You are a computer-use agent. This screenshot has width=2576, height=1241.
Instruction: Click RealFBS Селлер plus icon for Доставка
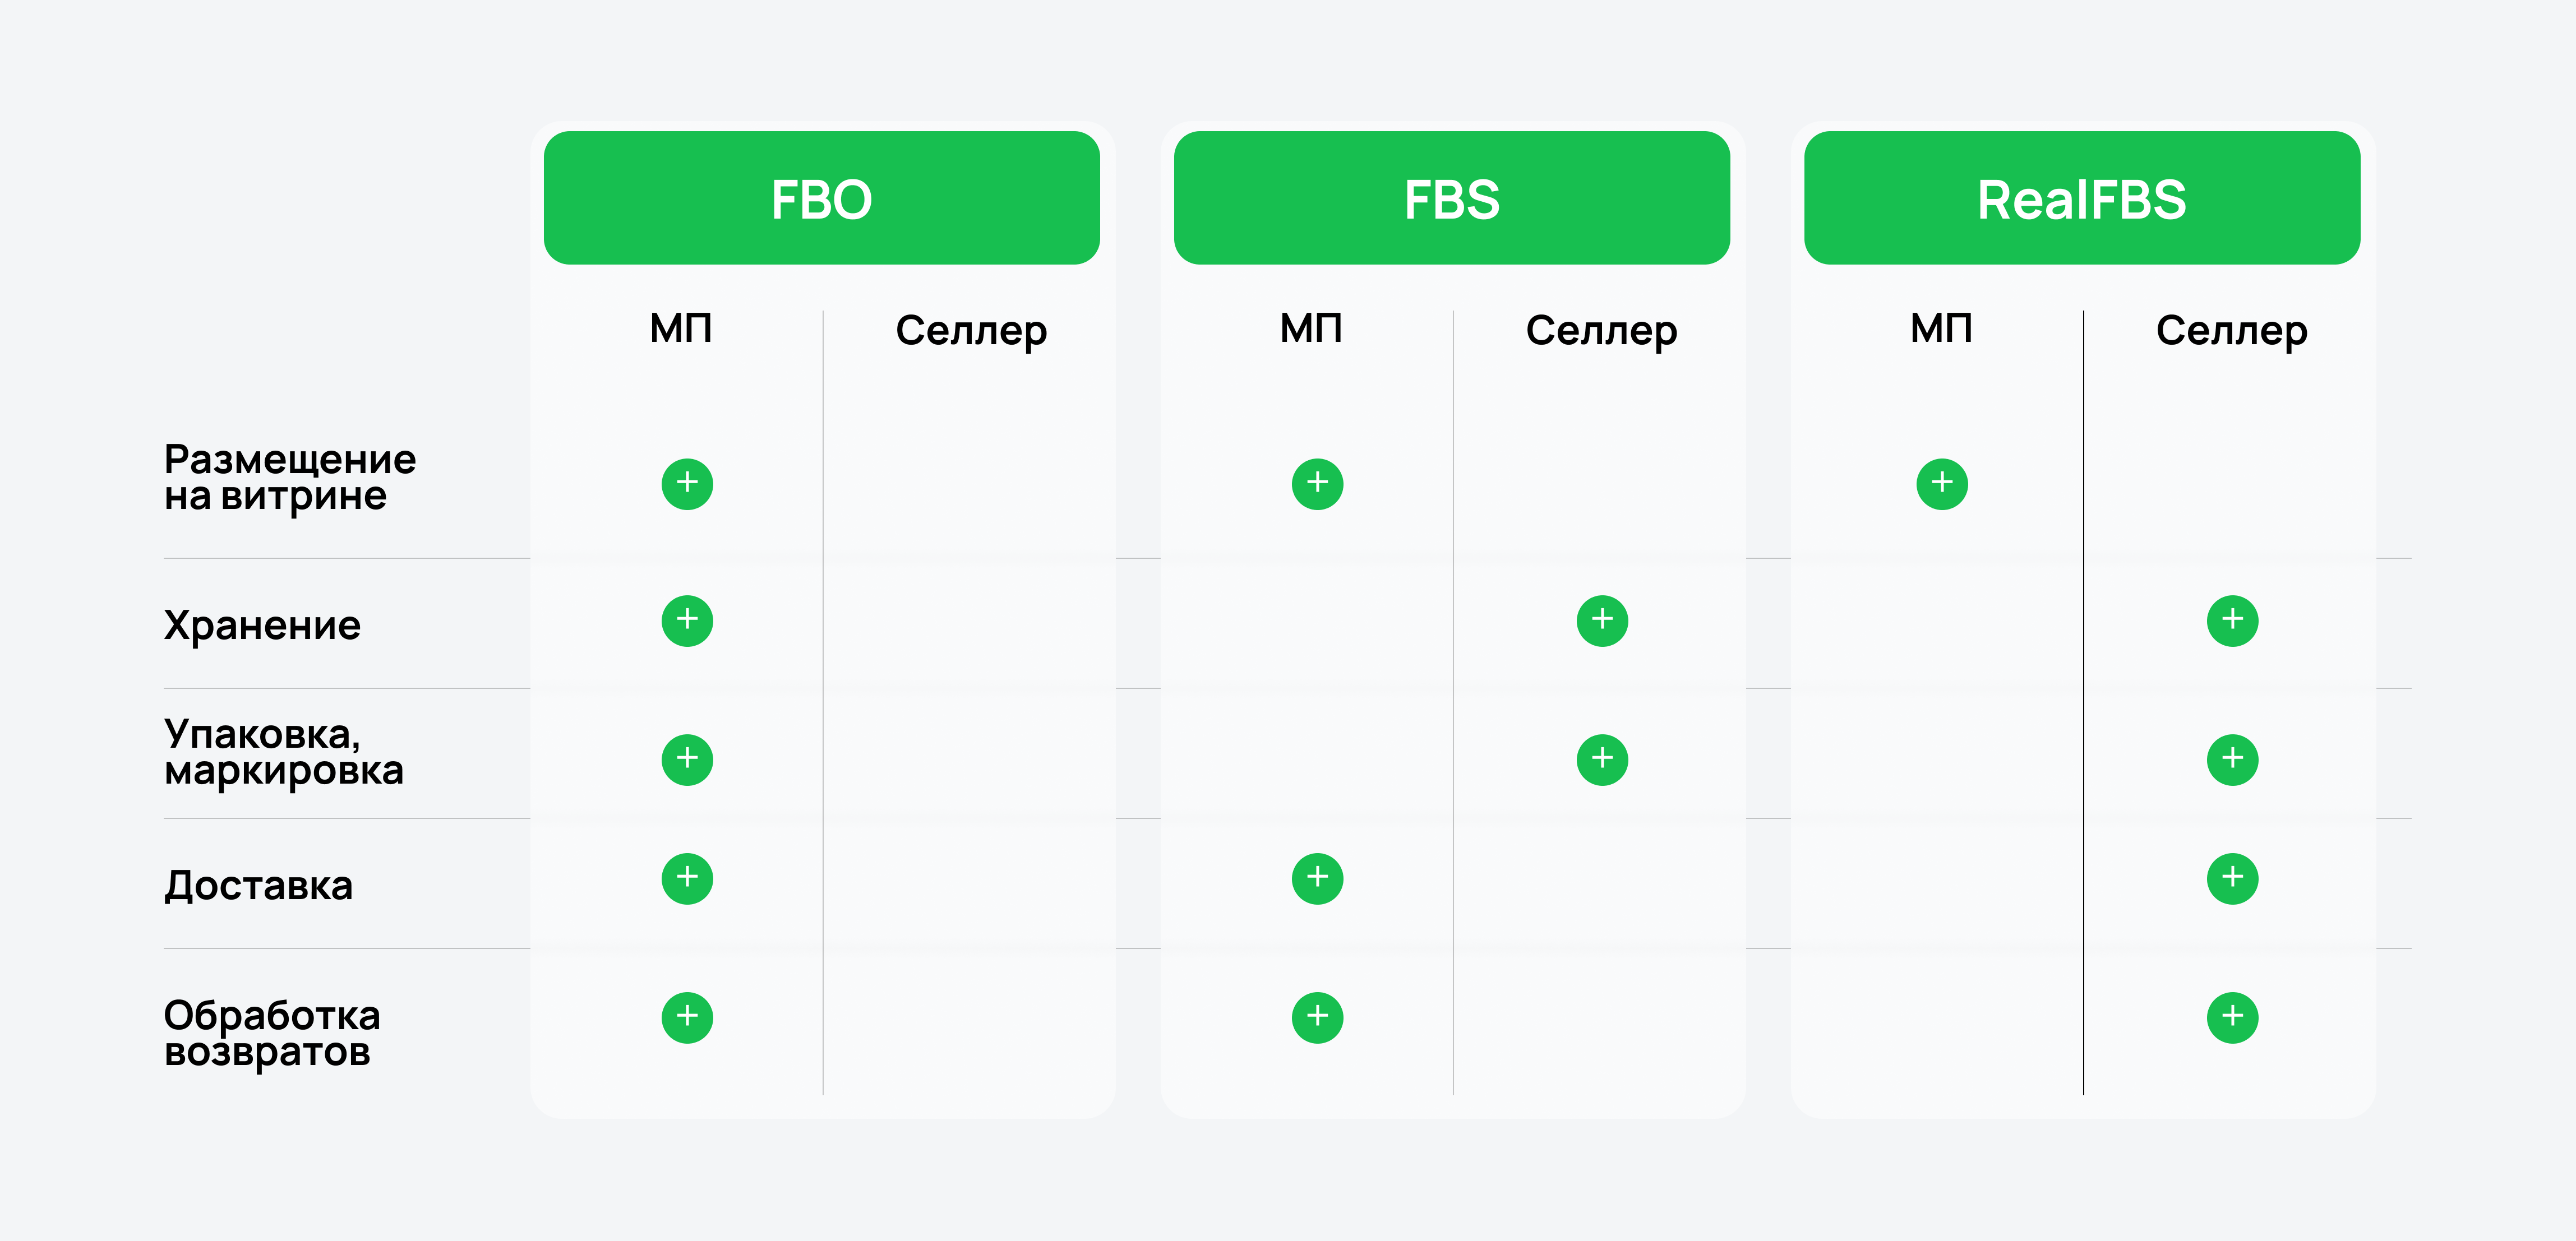pos(2232,879)
